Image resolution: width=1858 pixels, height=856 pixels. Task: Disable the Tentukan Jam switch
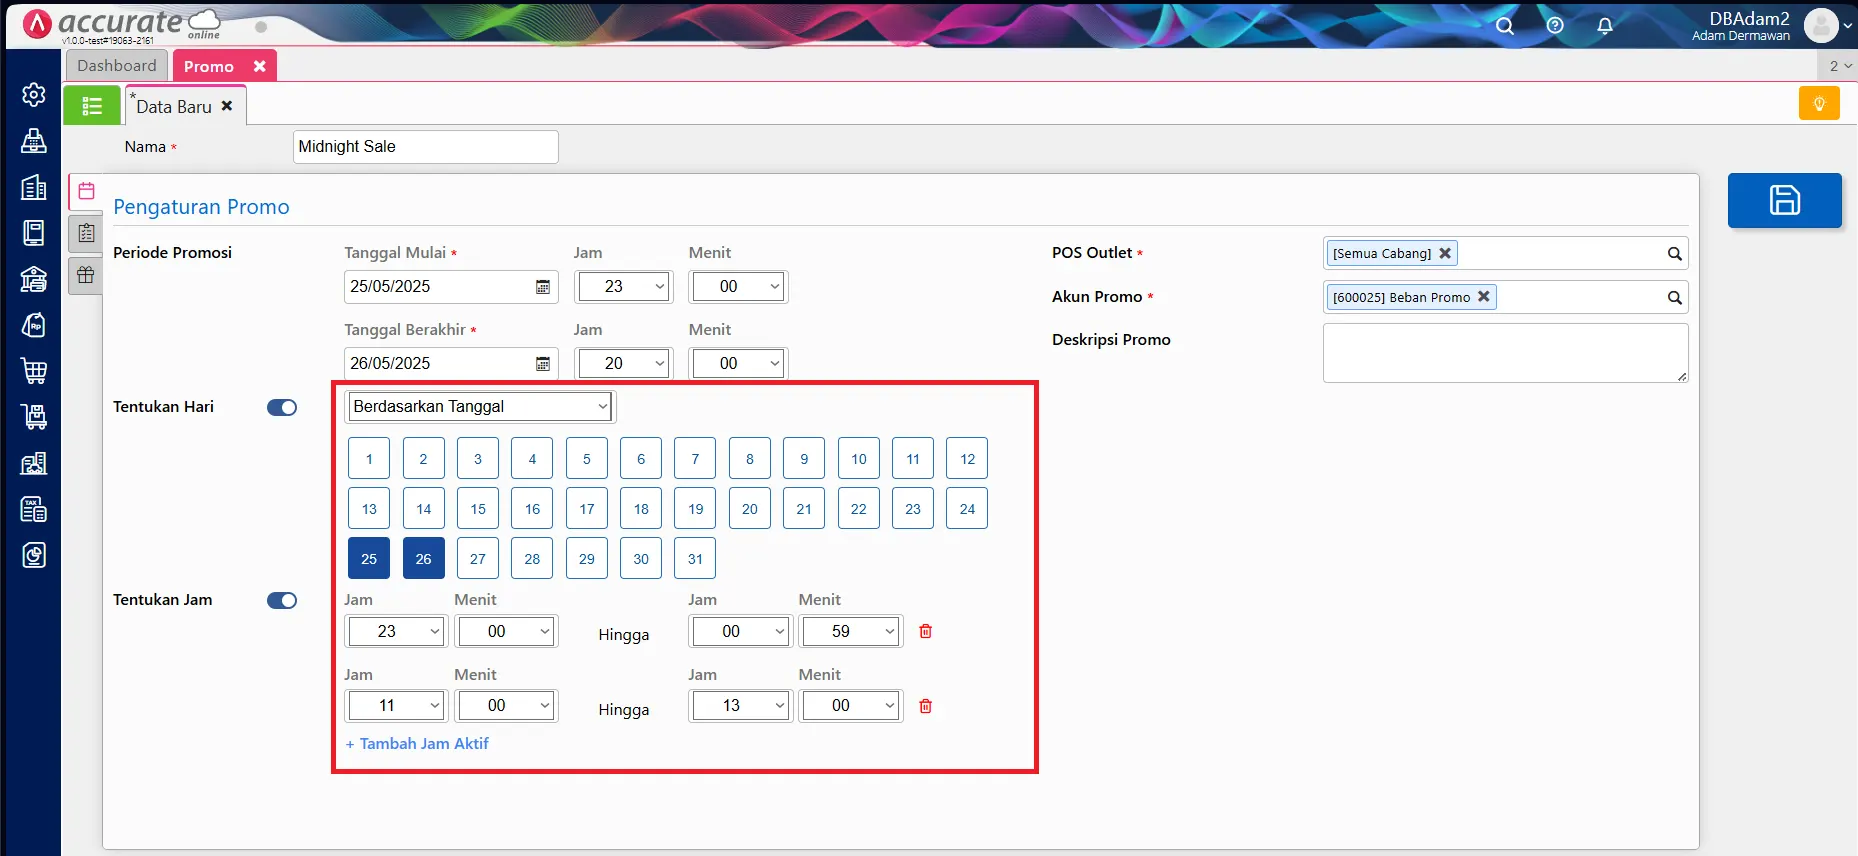point(282,600)
